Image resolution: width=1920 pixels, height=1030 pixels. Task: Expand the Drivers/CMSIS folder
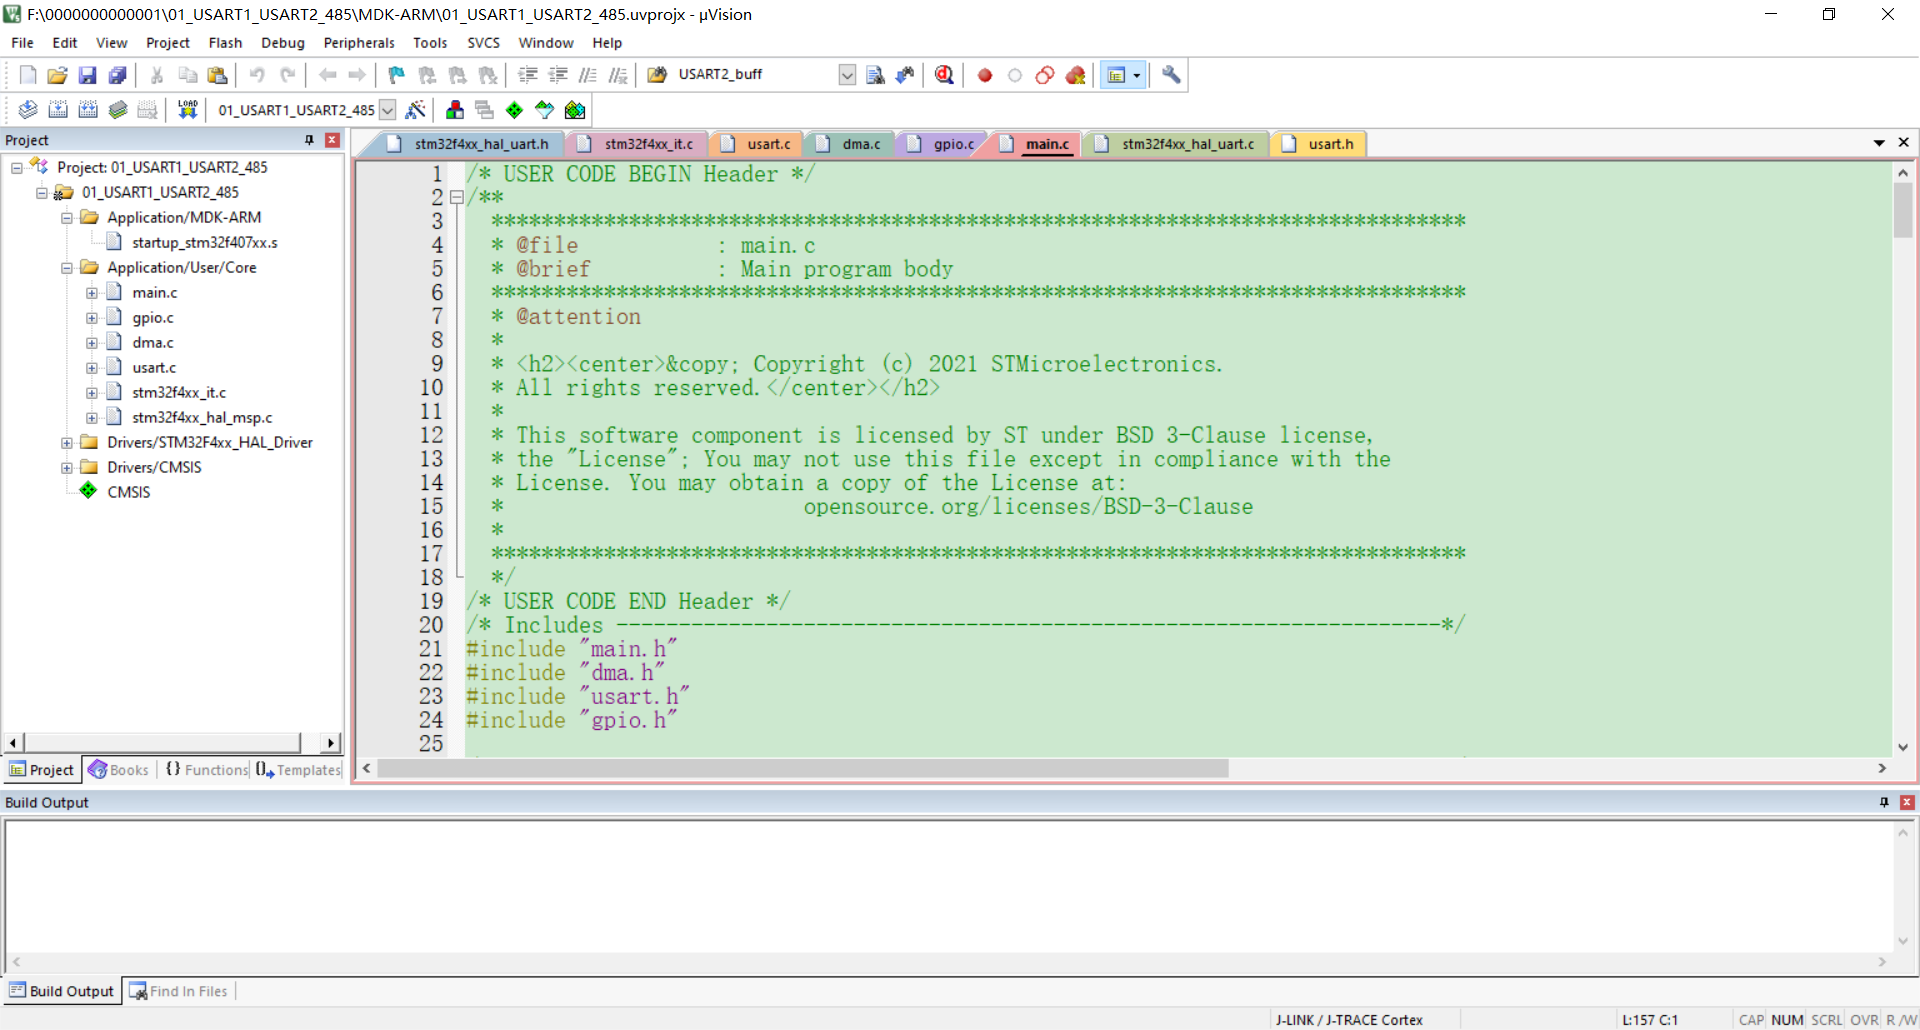click(x=67, y=467)
